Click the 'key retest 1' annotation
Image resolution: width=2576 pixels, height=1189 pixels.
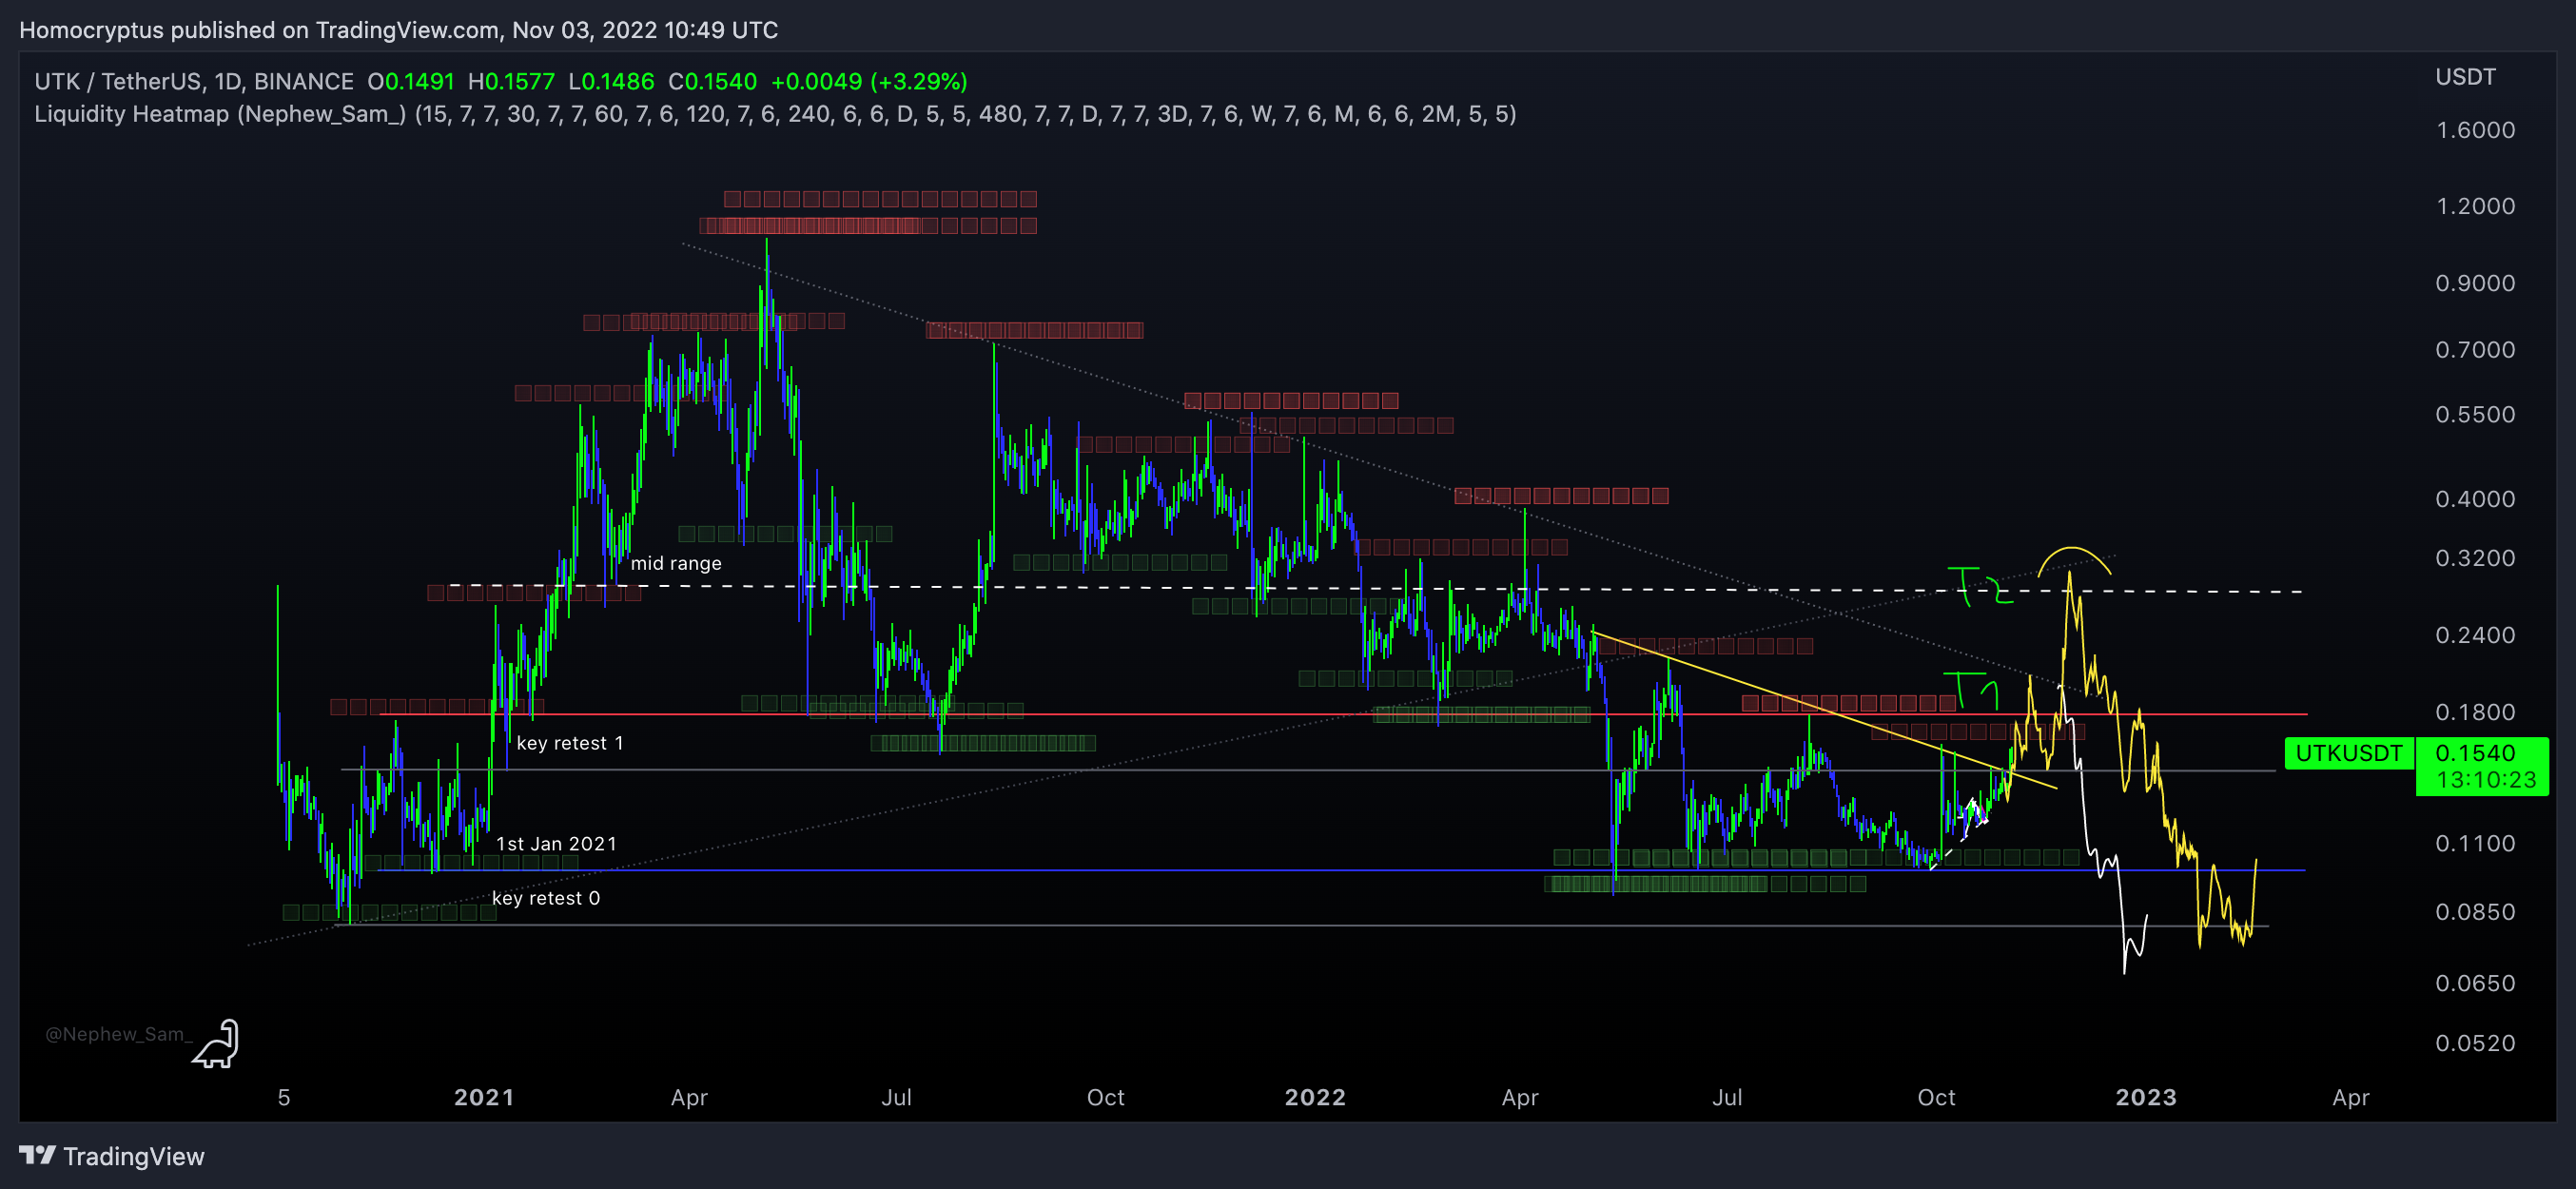pos(570,743)
